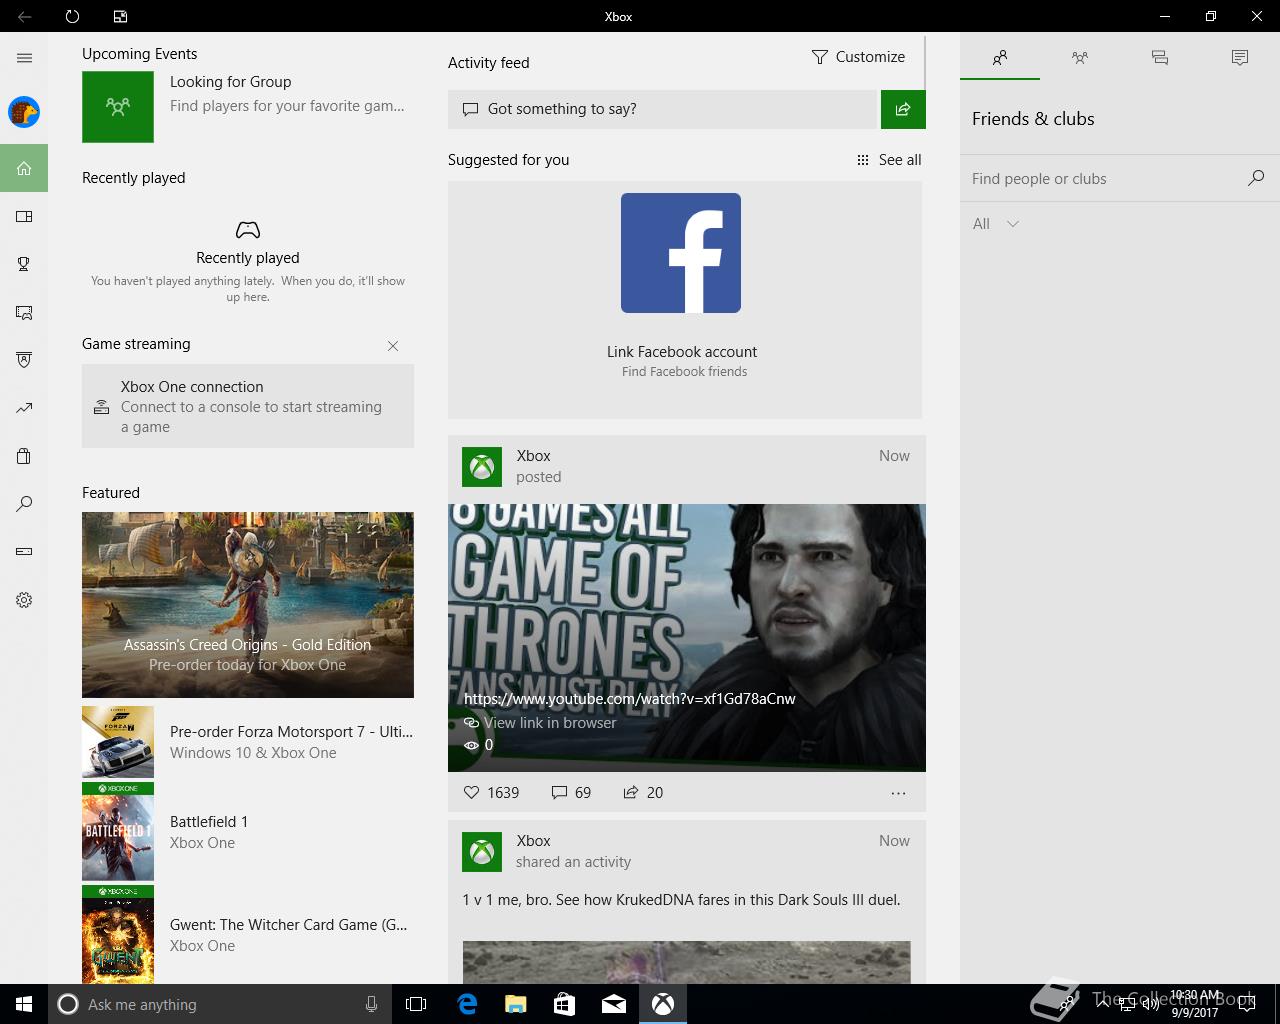1280x1024 pixels.
Task: Go back with title bar arrow
Action: point(24,16)
